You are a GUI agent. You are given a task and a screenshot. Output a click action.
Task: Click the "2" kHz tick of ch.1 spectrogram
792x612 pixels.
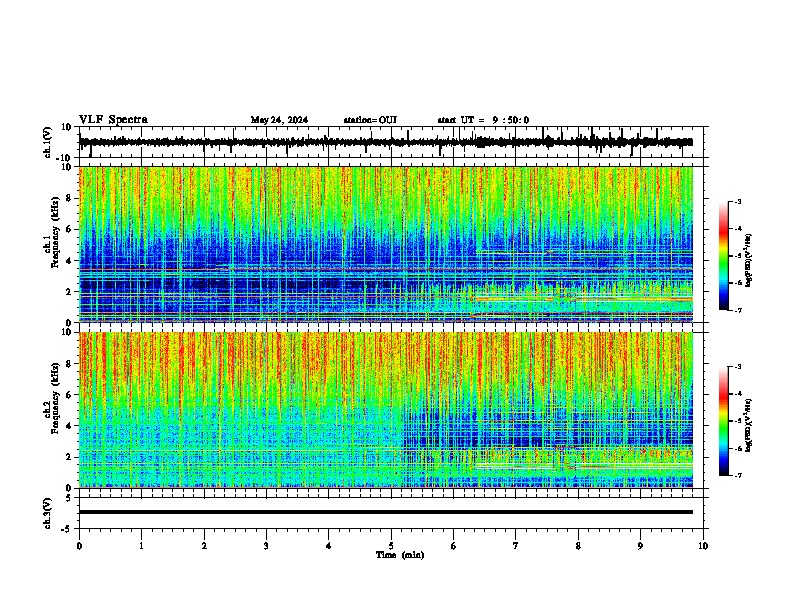(x=70, y=292)
